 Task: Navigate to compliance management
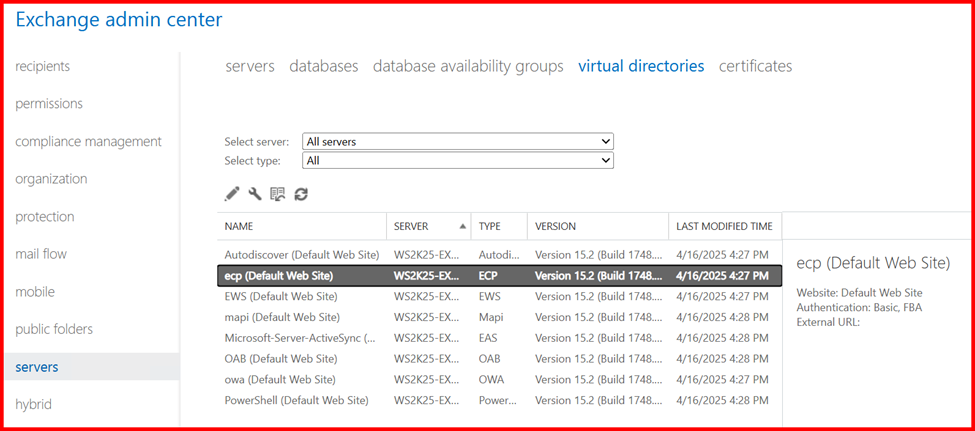click(88, 141)
